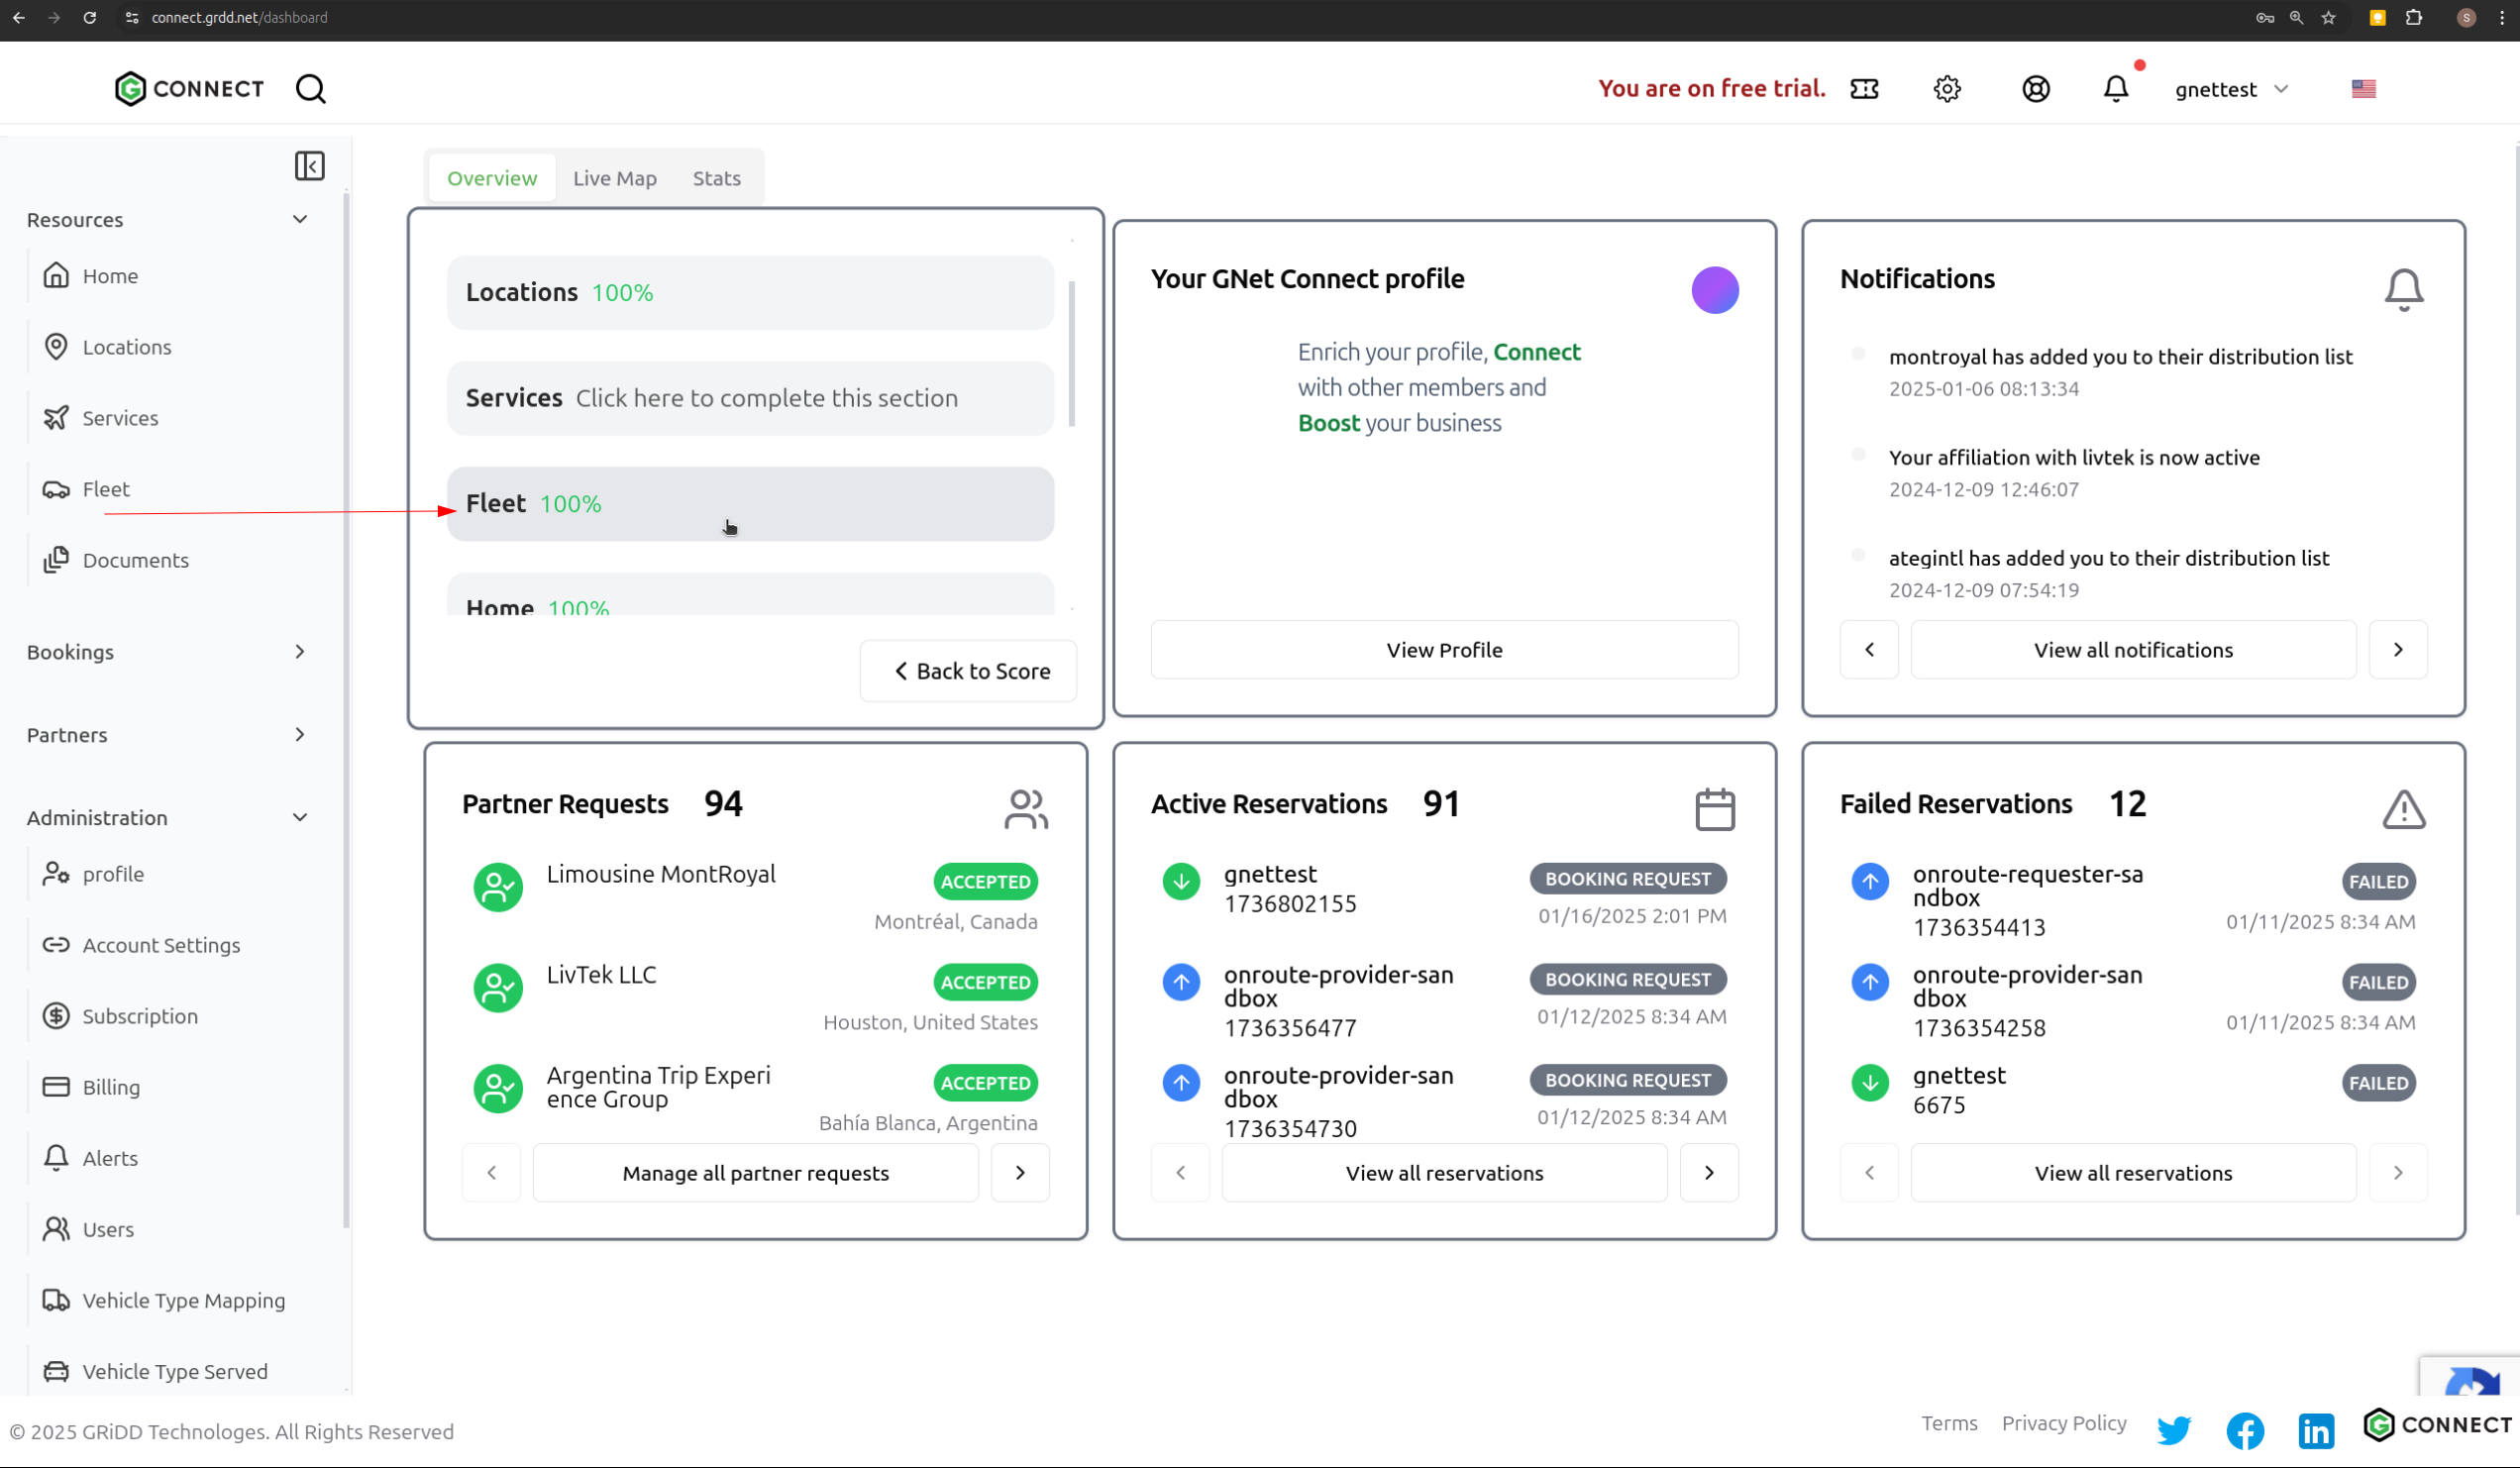Open the settings gear icon in header
Viewport: 2520px width, 1468px height.
(x=1946, y=89)
